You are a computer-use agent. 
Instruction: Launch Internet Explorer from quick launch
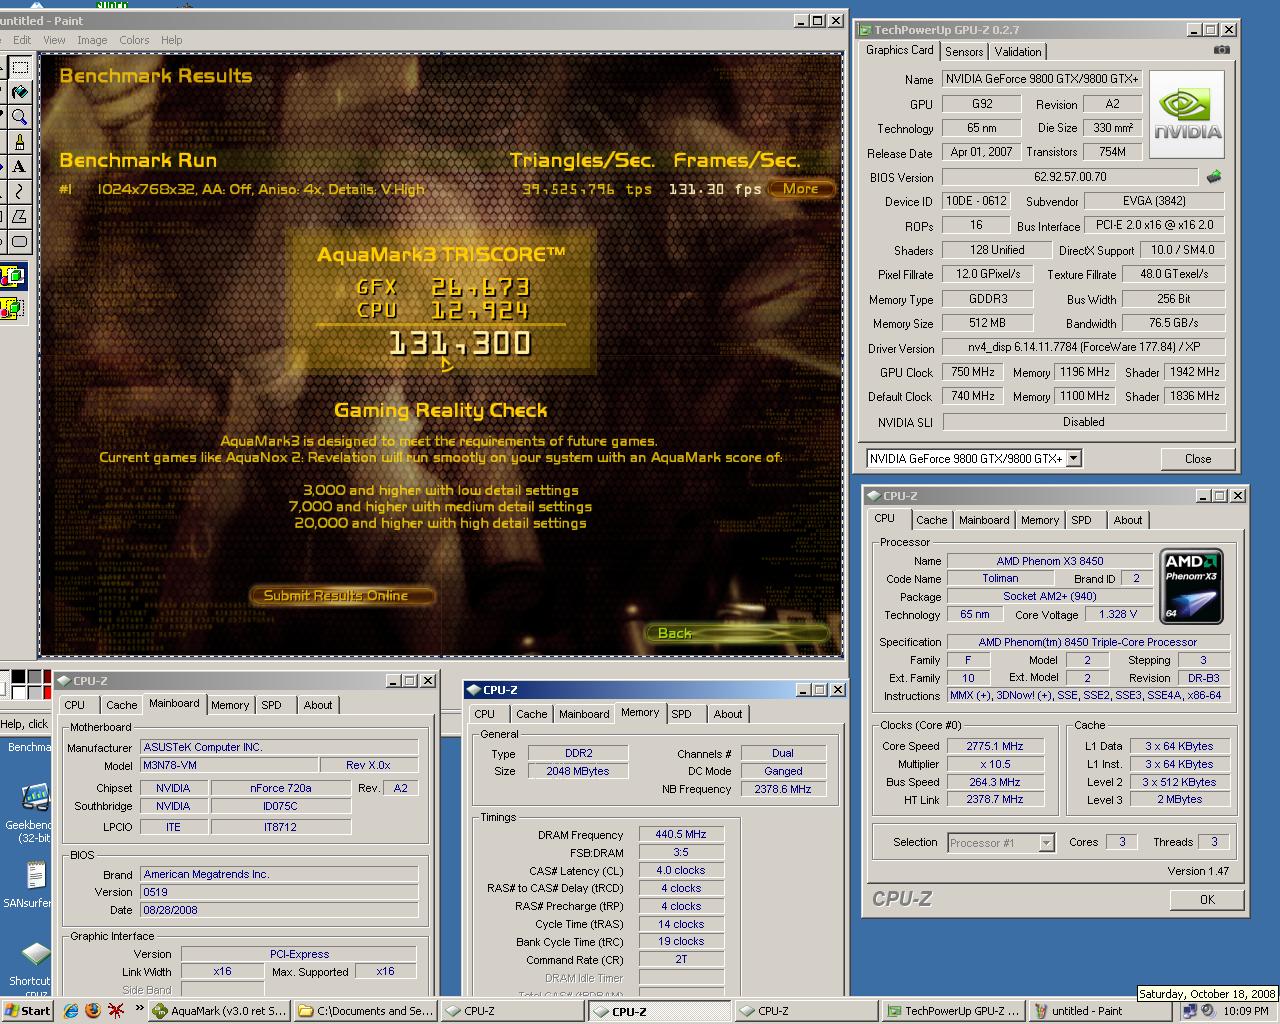click(x=70, y=1011)
